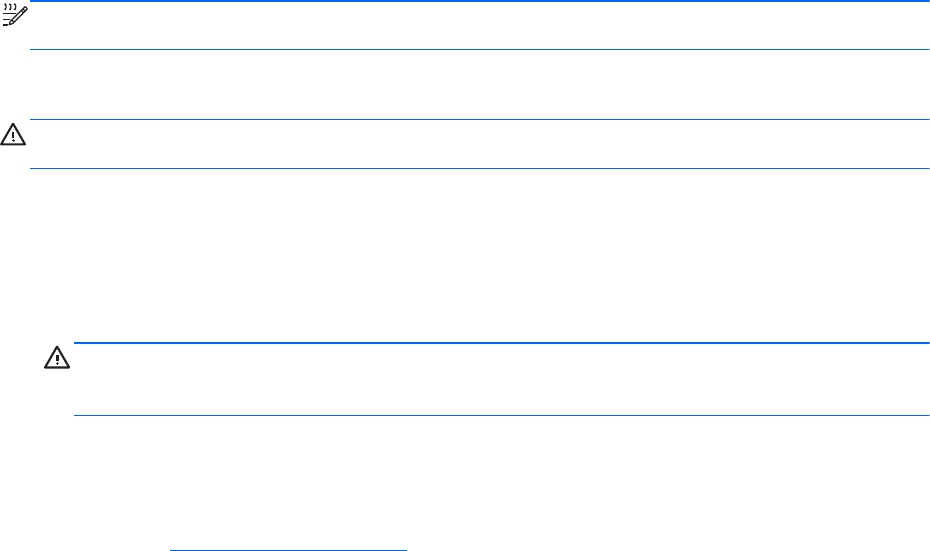Screen dimensions: 930x551
Task: Click the blue rule below the note
Action: click(x=480, y=49)
